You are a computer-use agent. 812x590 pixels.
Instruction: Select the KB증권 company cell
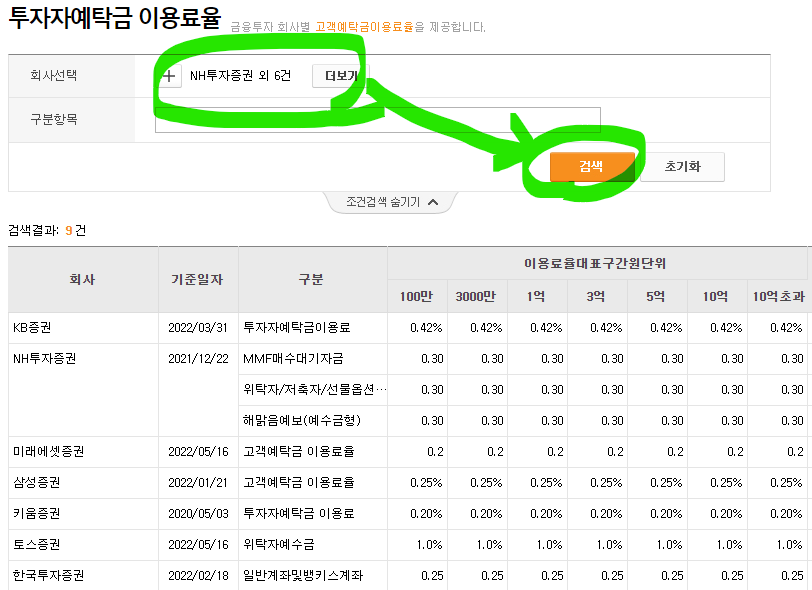[83, 328]
